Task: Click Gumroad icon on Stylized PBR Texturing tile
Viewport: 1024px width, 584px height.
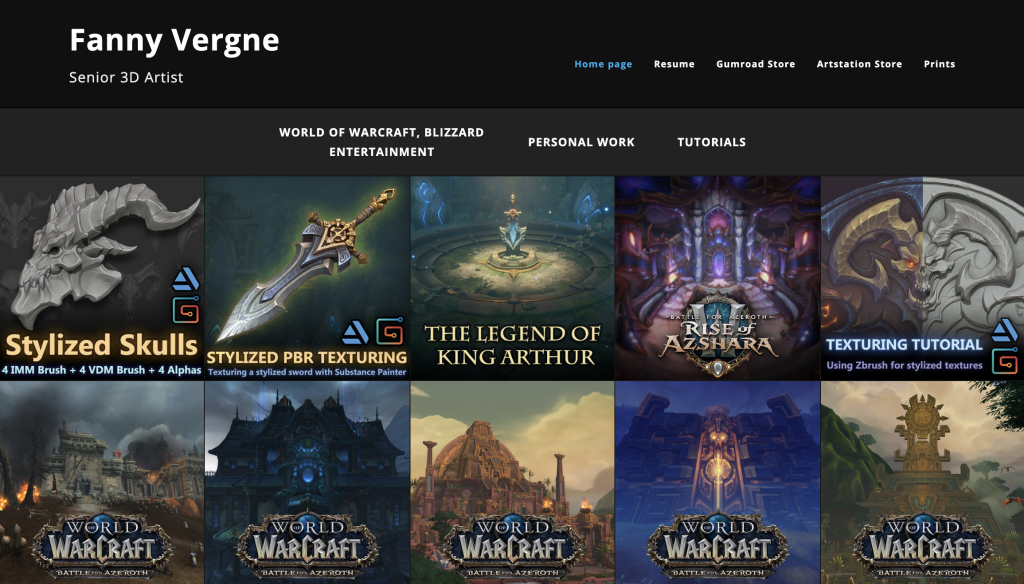Action: coord(390,332)
